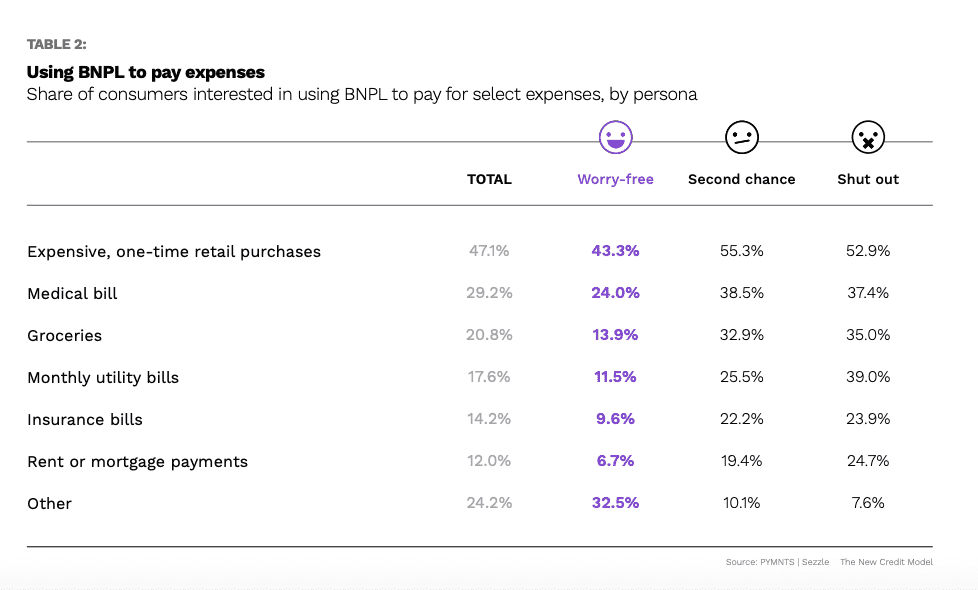Click the Shut out column header
The height and width of the screenshot is (590, 978).
point(868,180)
